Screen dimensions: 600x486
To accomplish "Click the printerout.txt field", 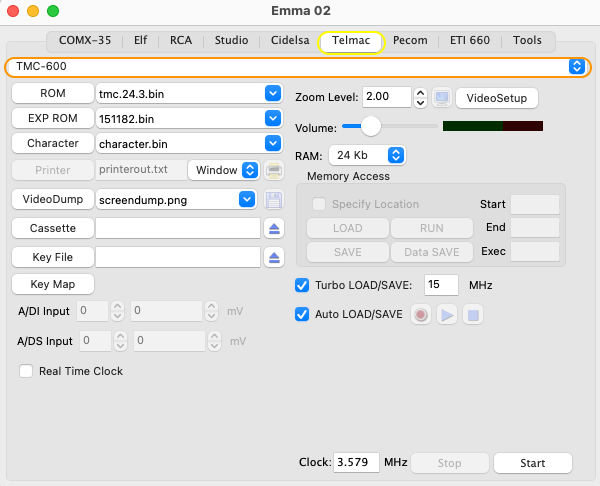I will click(141, 170).
